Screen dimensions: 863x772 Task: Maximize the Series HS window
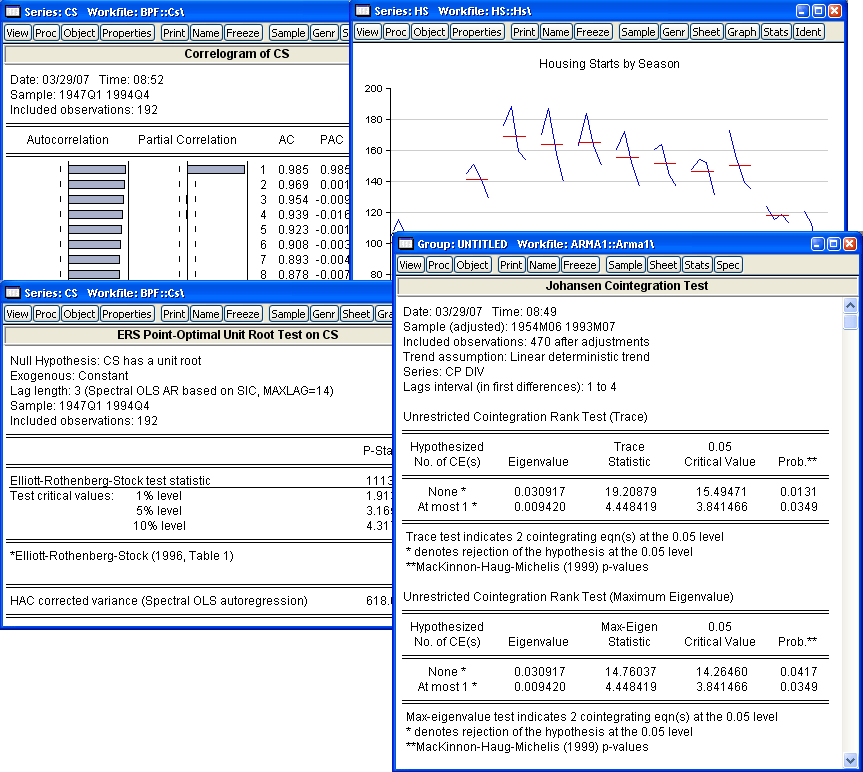click(x=818, y=10)
